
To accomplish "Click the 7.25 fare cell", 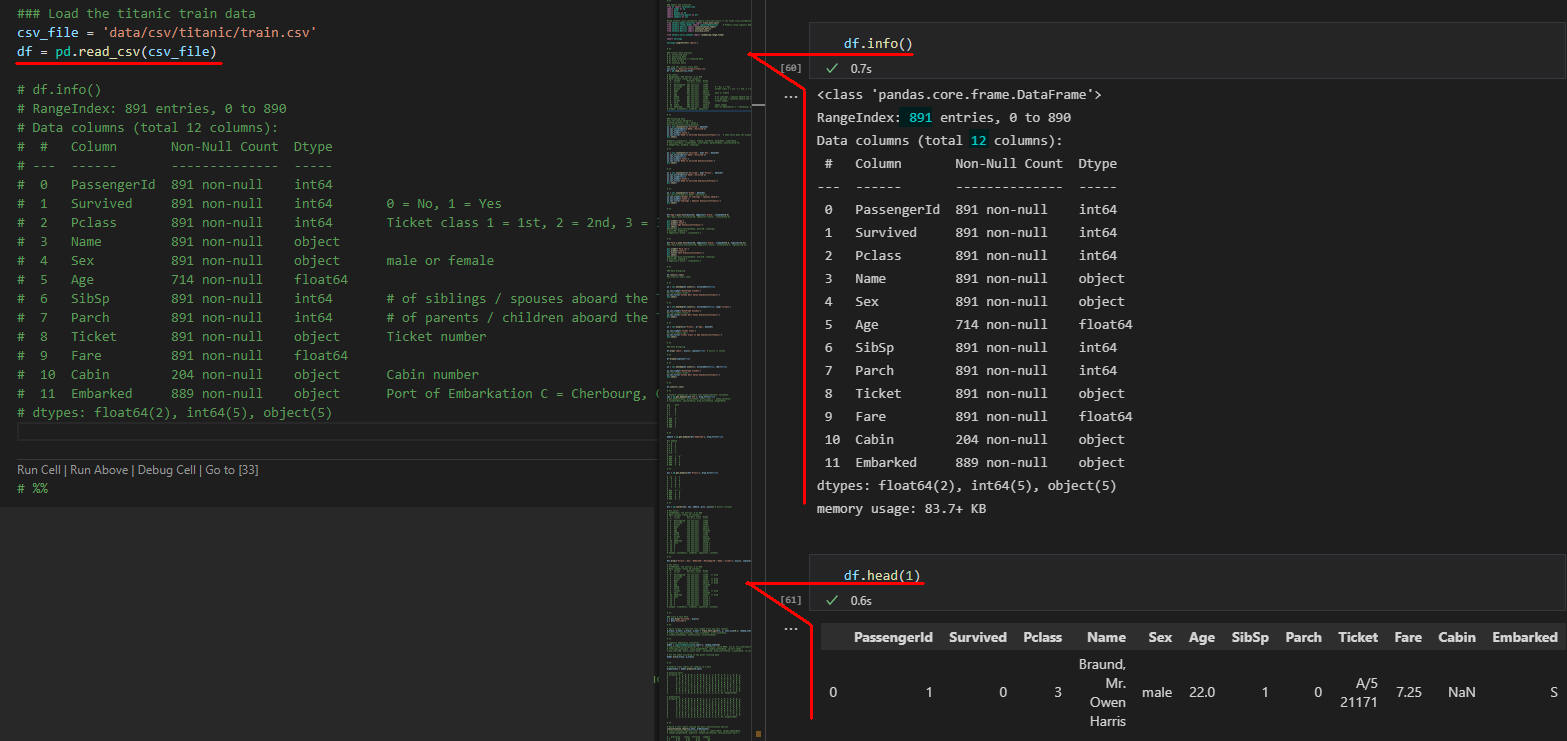I will [1408, 692].
